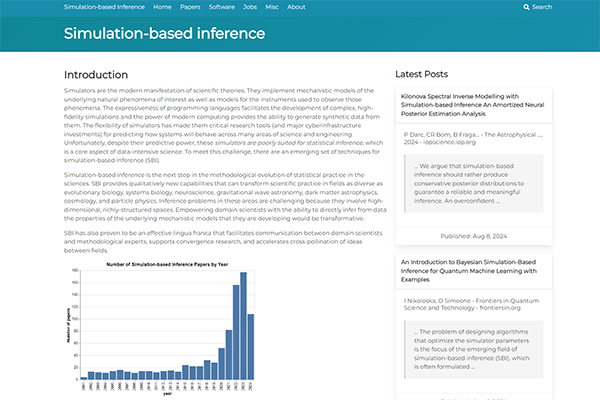
Task: Select the Jobs menu item
Action: (250, 7)
